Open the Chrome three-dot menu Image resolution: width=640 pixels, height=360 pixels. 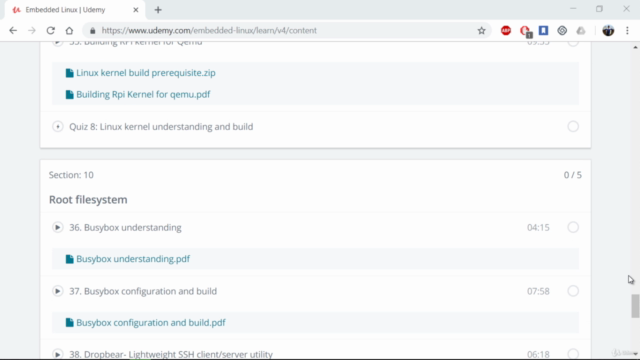627,31
